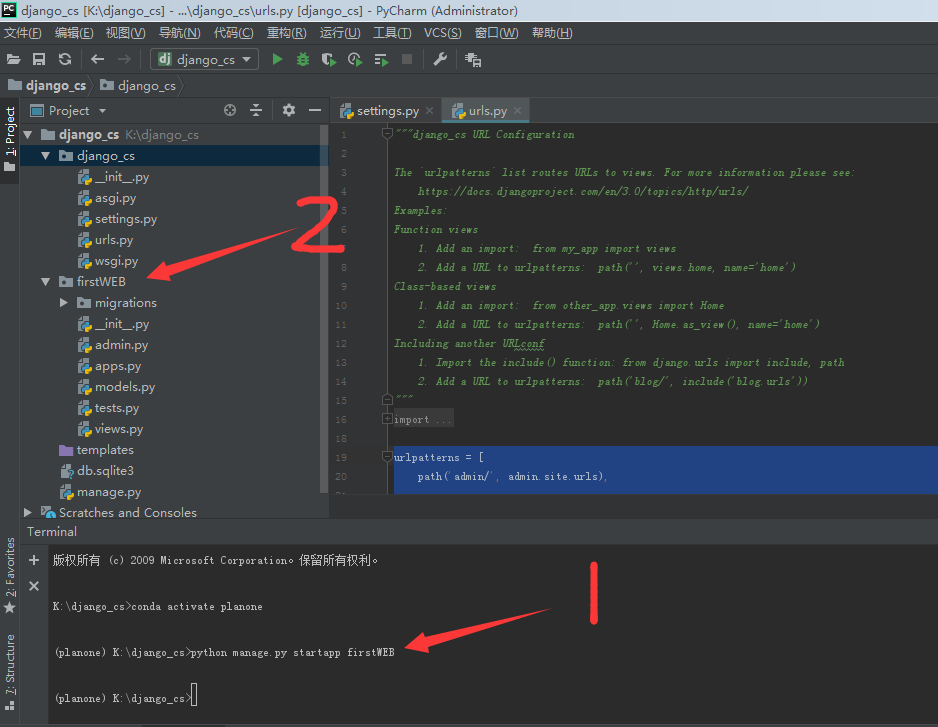Screen dimensions: 938x727
Task: Click the Search Everywhere toolbar icon
Action: point(473,59)
